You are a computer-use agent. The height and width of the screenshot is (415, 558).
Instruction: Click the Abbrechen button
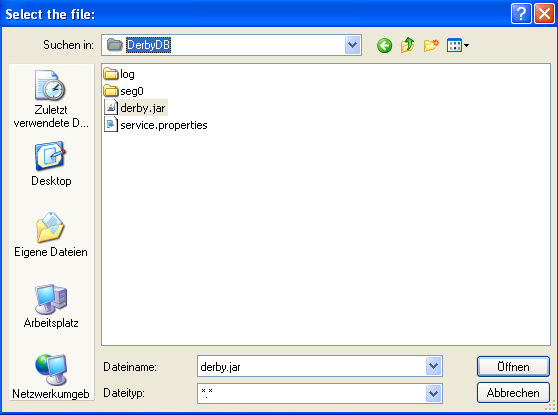pyautogui.click(x=513, y=393)
